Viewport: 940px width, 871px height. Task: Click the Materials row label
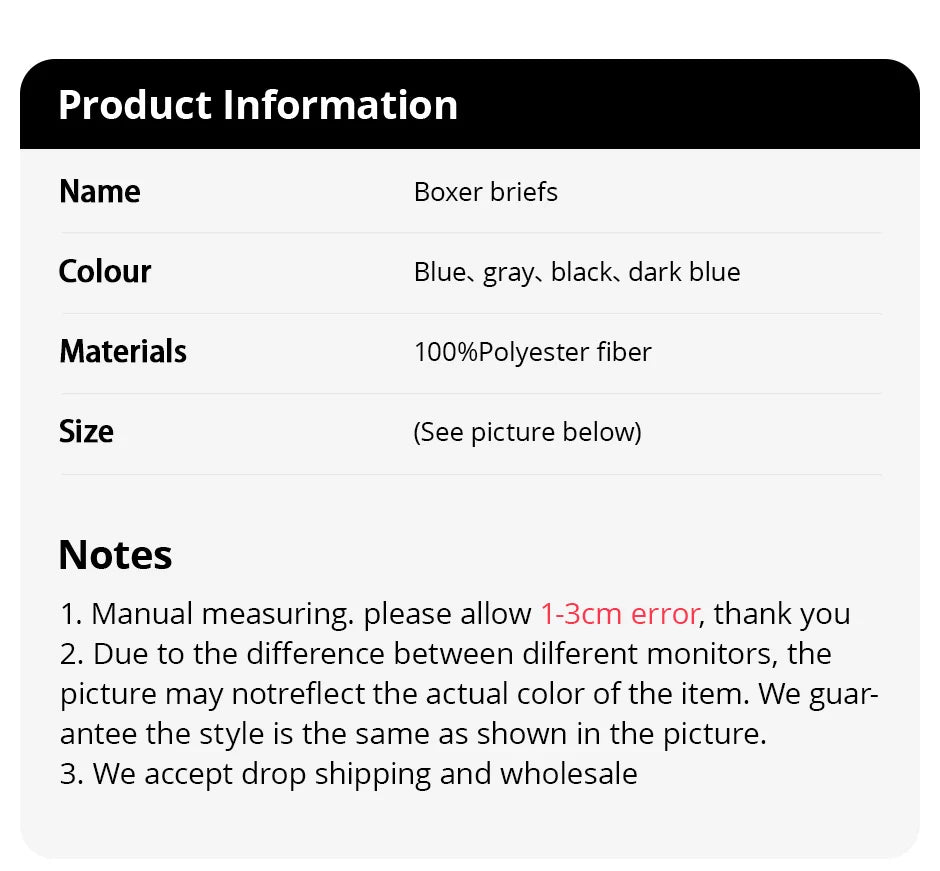pos(123,351)
